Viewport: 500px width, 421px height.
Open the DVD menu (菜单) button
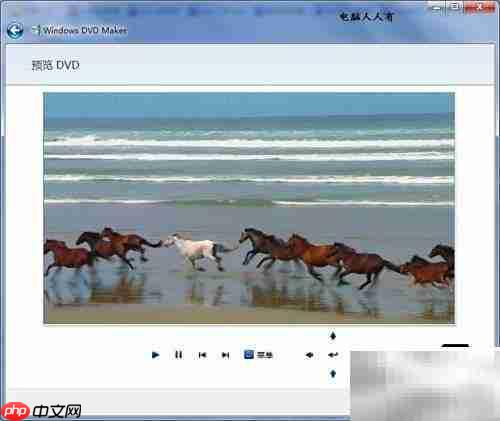[259, 355]
